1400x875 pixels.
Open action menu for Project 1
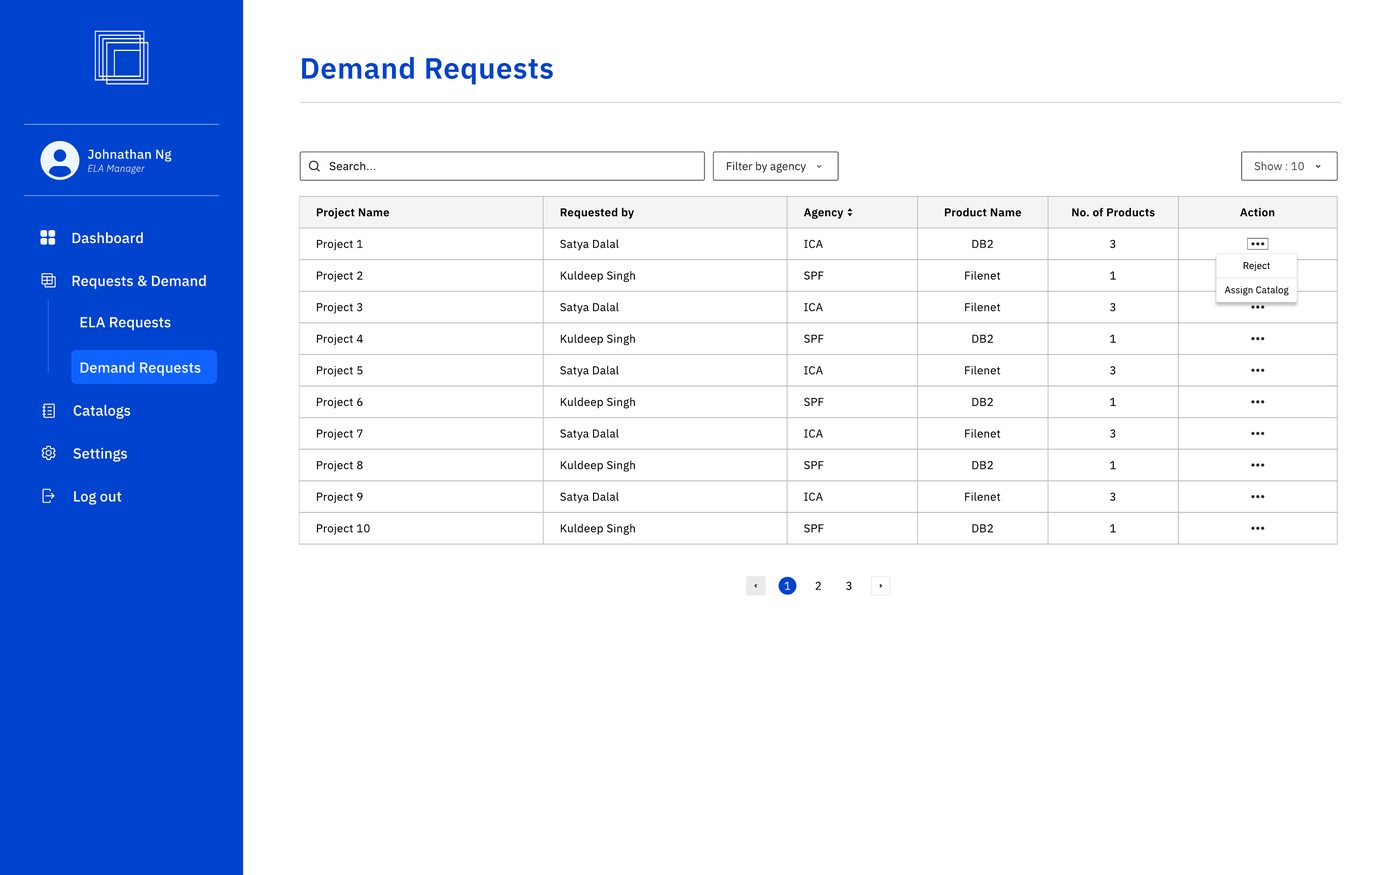point(1257,244)
